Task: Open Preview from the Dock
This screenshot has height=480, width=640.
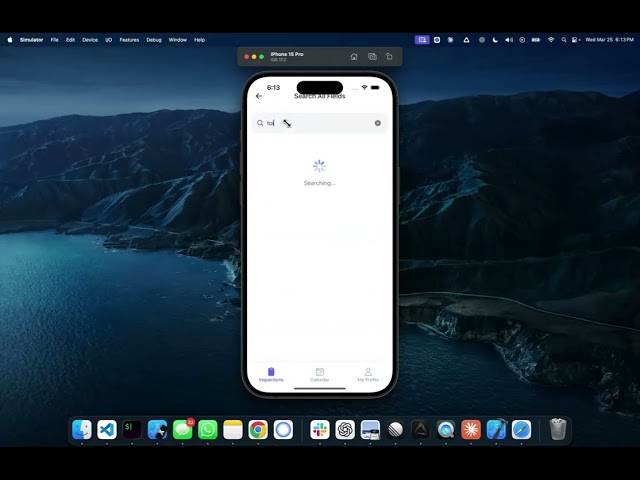Action: pyautogui.click(x=370, y=429)
